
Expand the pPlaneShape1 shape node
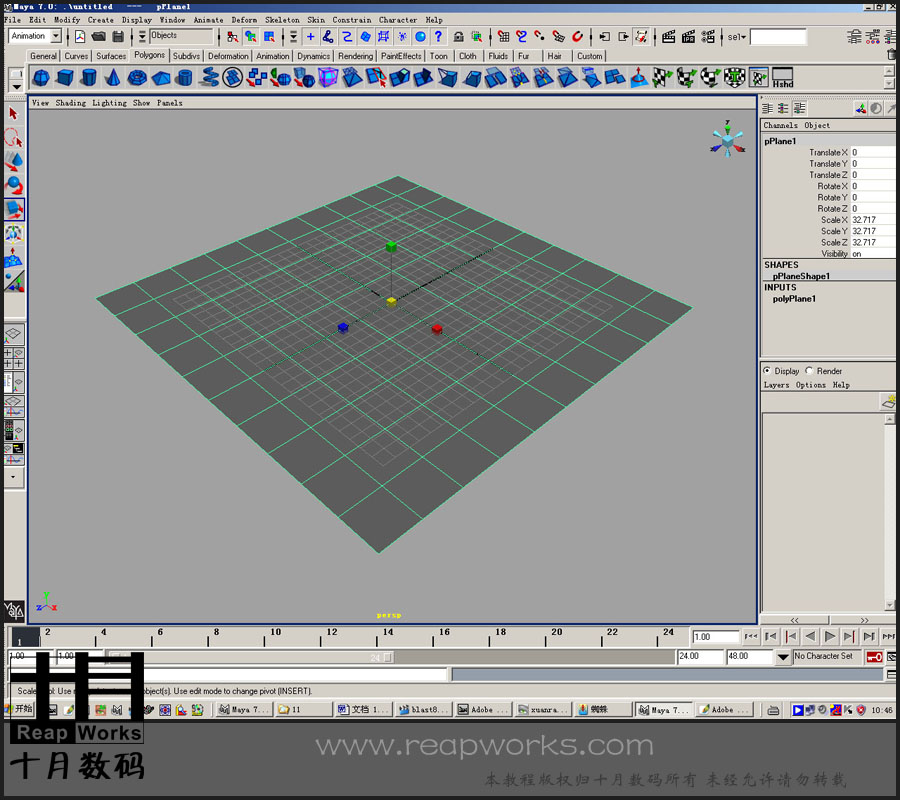tap(801, 276)
